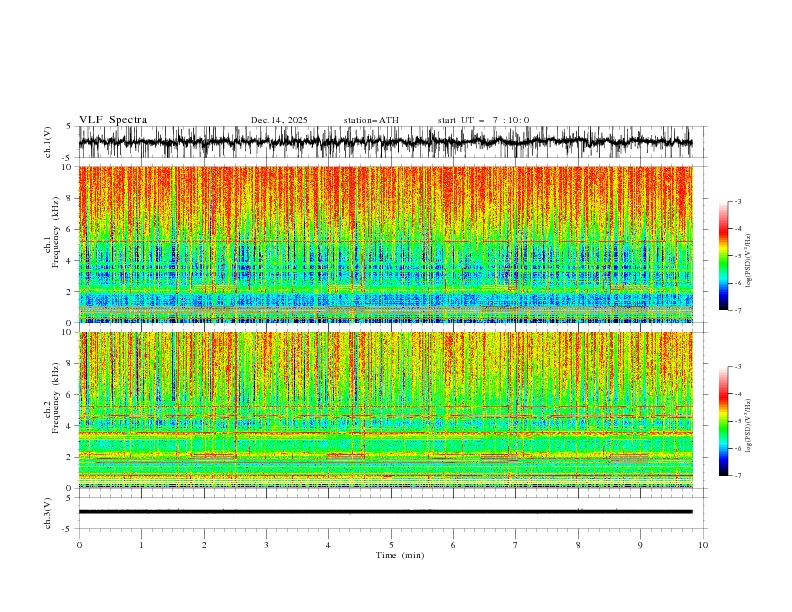Click the "station=ATH" header text
This screenshot has width=792, height=612.
click(x=371, y=120)
